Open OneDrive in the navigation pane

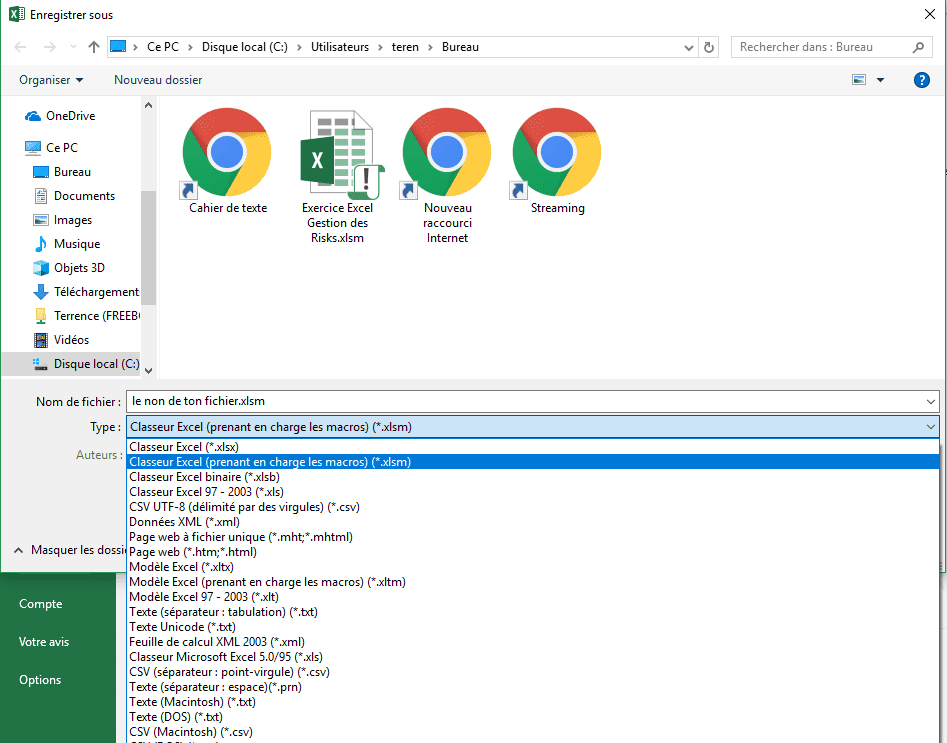pos(70,116)
